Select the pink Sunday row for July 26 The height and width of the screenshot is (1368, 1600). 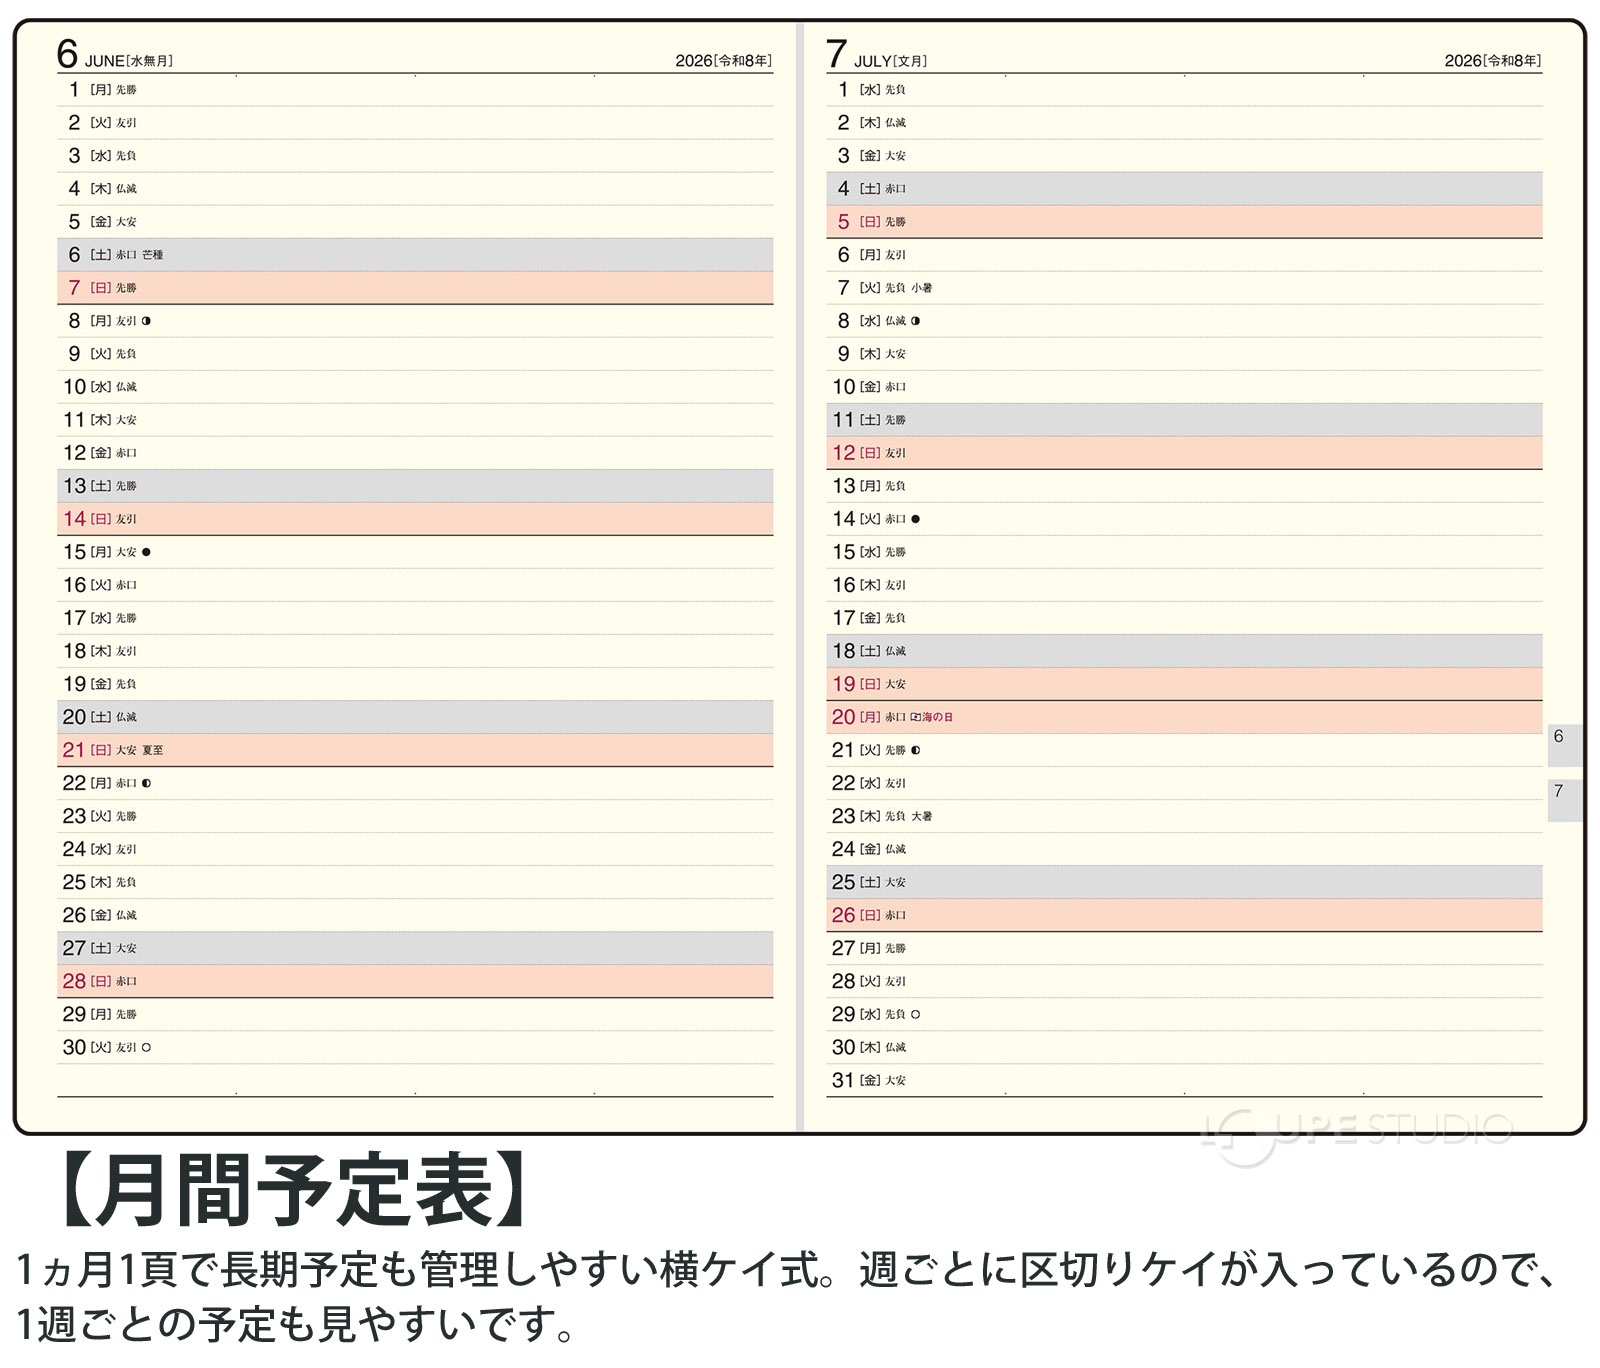pyautogui.click(x=1184, y=915)
